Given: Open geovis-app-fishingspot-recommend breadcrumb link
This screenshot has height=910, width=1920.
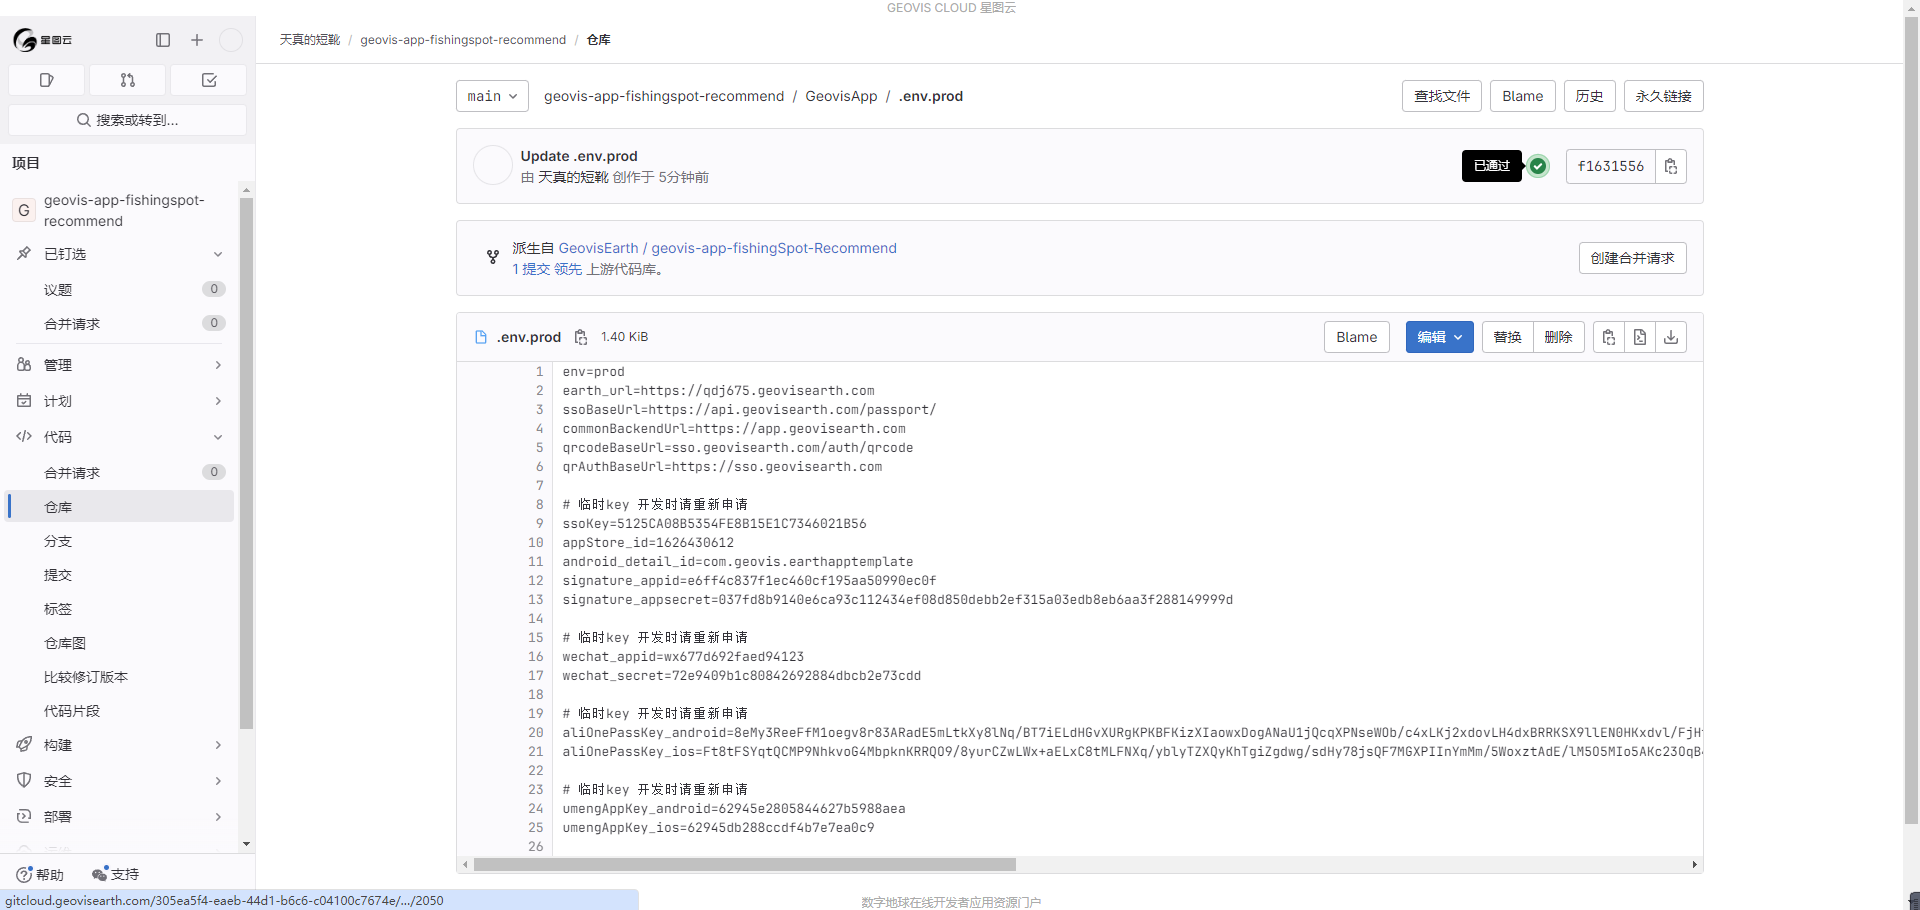Looking at the screenshot, I should (463, 40).
